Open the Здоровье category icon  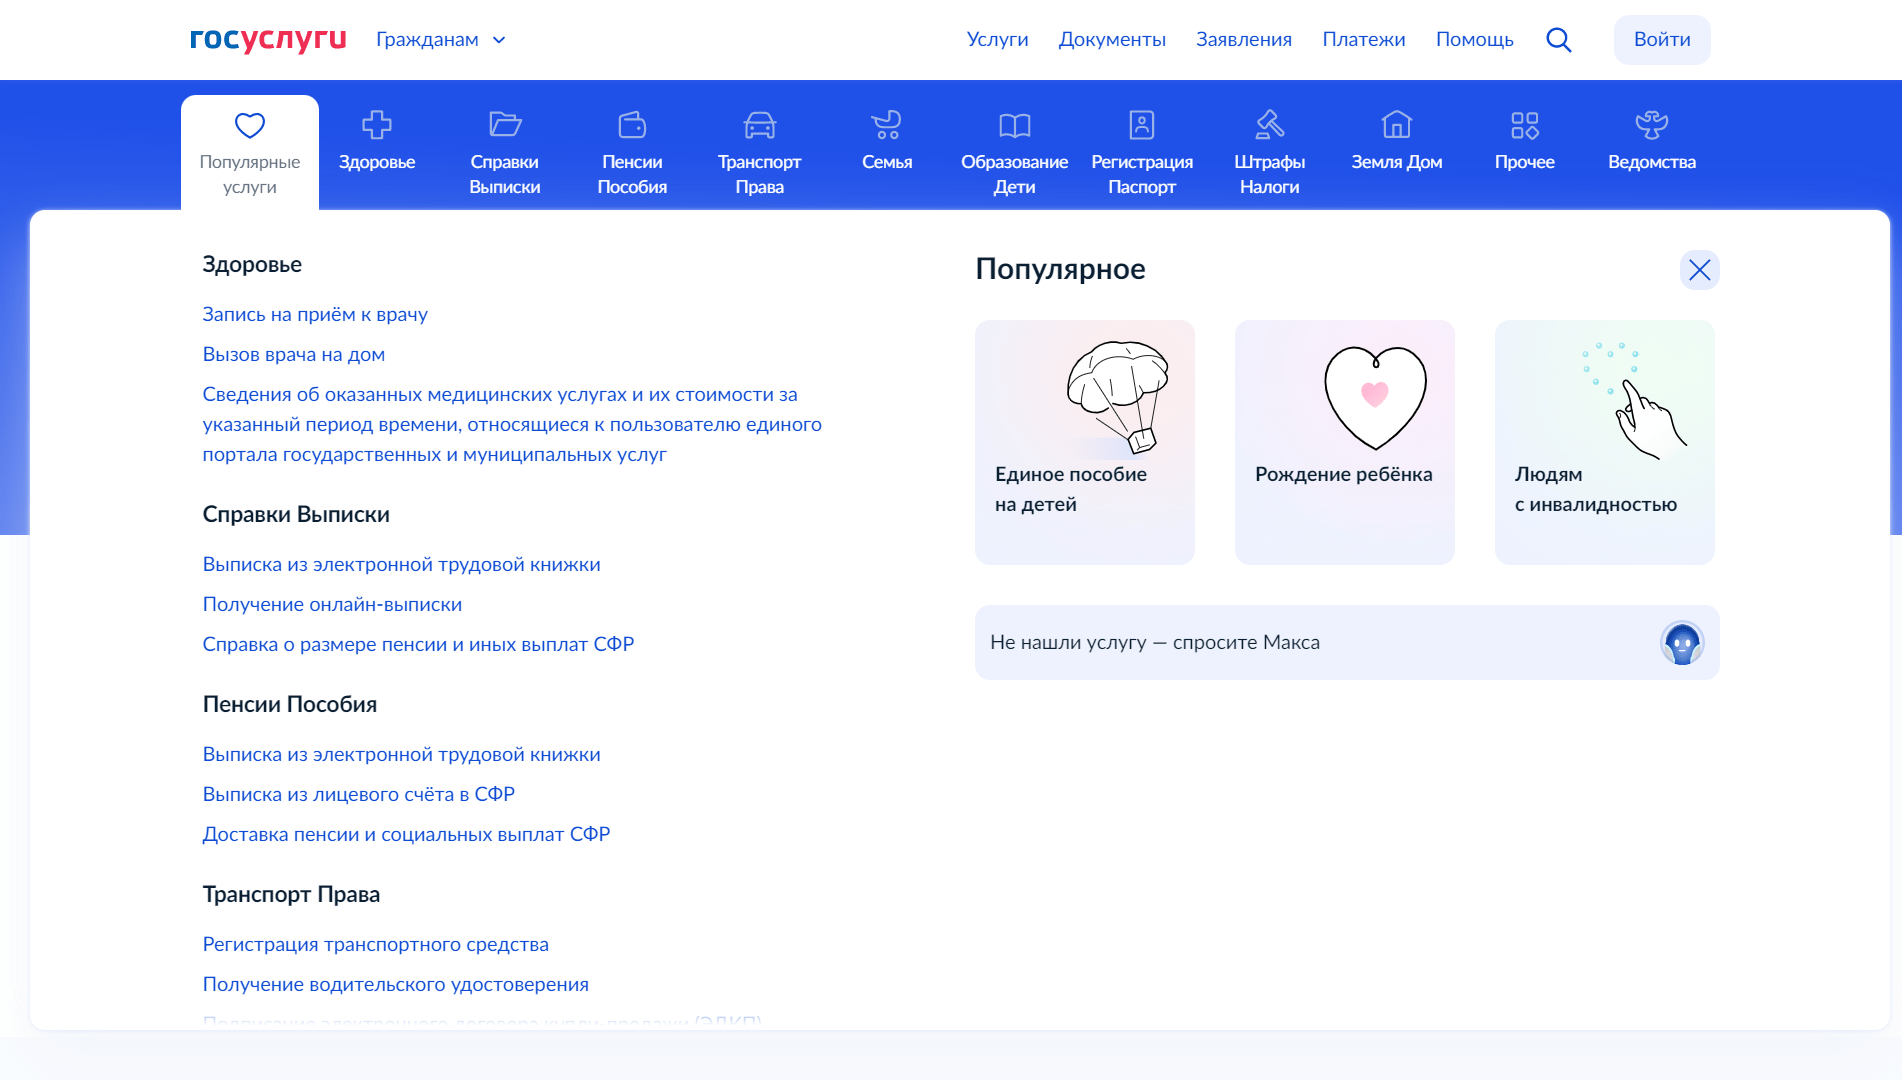pyautogui.click(x=377, y=125)
